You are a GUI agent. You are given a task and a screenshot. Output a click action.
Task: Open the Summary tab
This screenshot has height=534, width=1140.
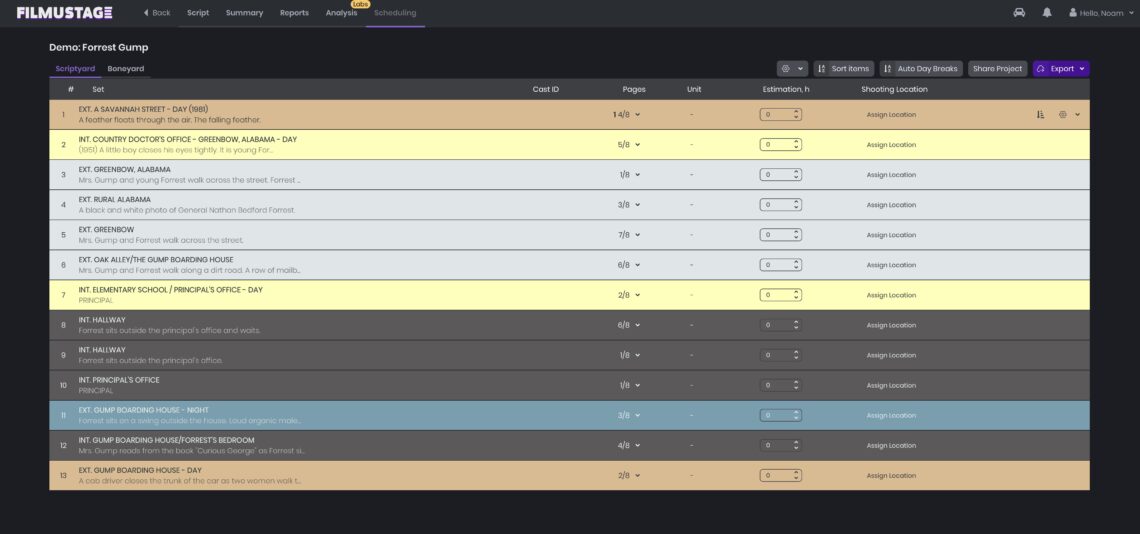[244, 12]
